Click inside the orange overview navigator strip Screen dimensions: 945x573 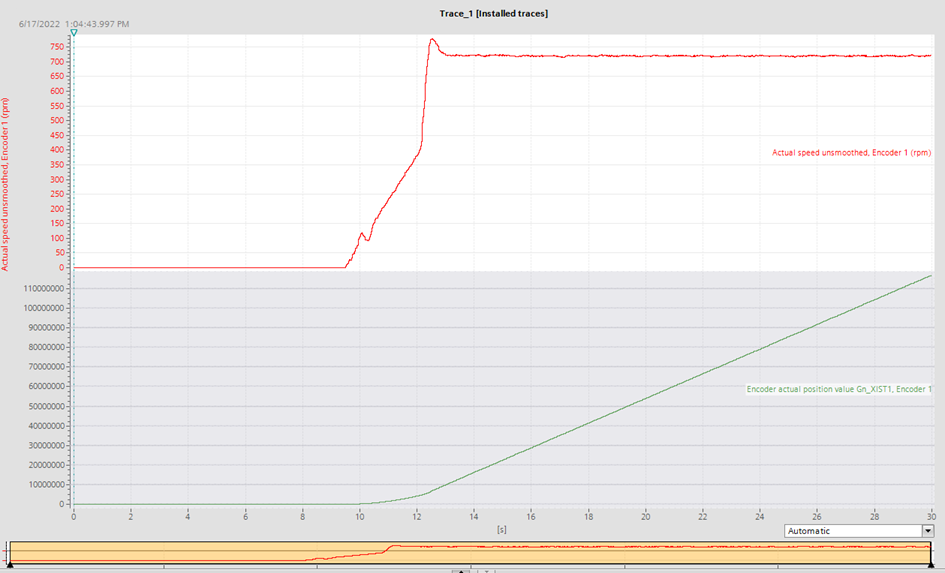point(470,553)
